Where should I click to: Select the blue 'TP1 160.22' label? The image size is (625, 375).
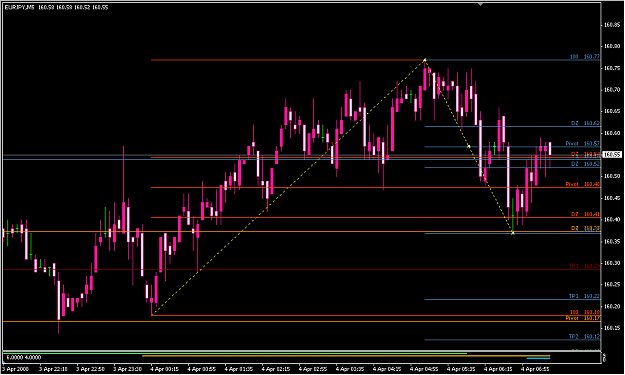(584, 296)
